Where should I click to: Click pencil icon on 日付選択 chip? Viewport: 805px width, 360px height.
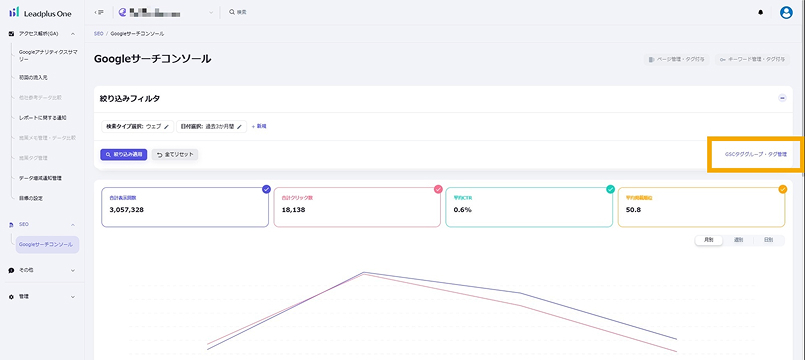pyautogui.click(x=239, y=126)
